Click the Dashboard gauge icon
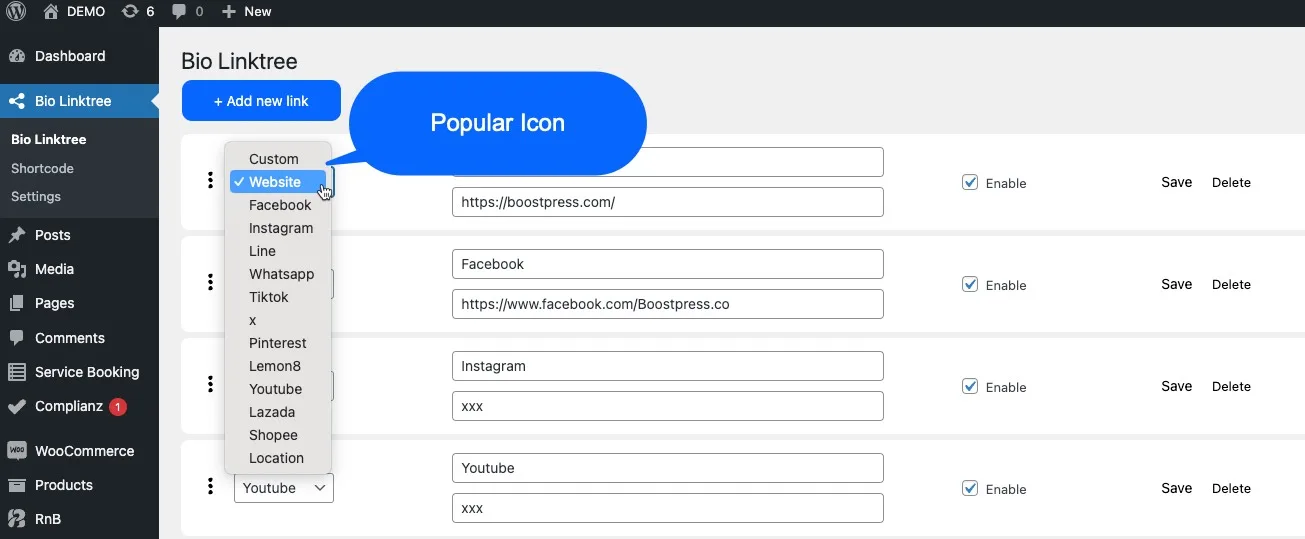This screenshot has height=539, width=1305. (17, 56)
